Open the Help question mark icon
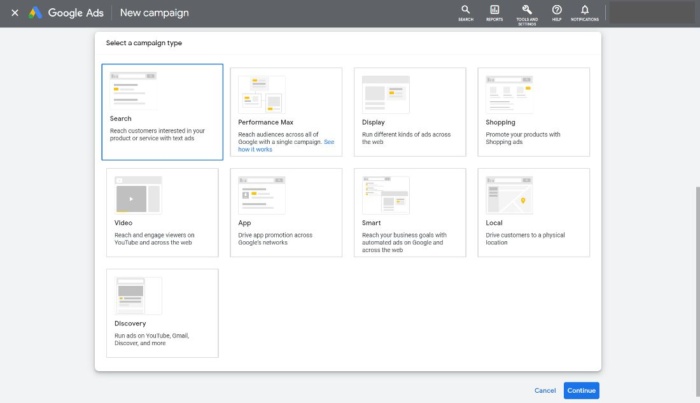The image size is (700, 403). click(x=556, y=13)
